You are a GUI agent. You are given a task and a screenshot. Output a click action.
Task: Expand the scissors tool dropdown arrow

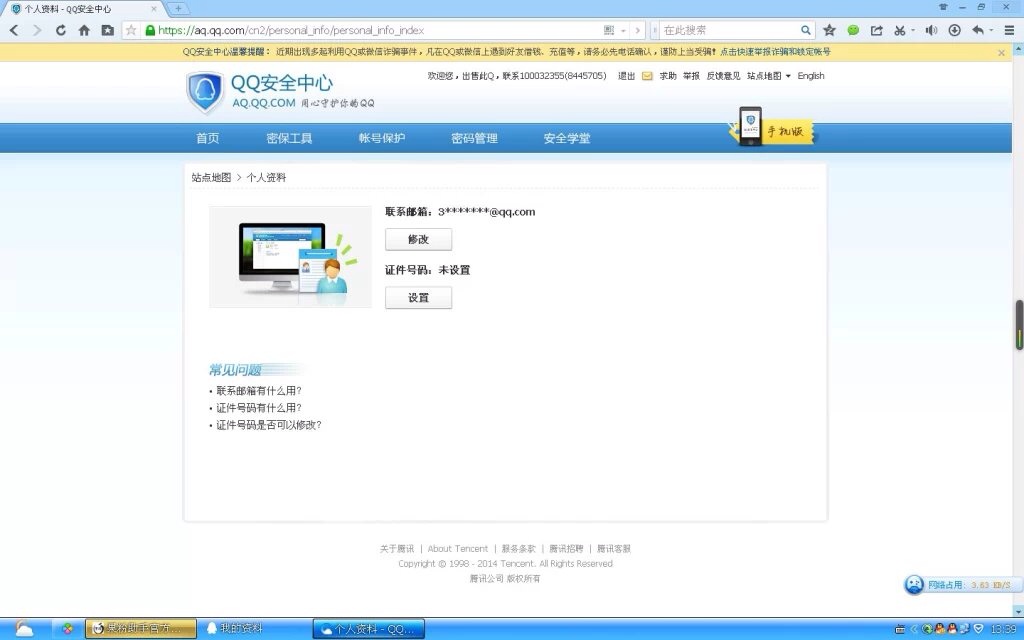pyautogui.click(x=913, y=31)
